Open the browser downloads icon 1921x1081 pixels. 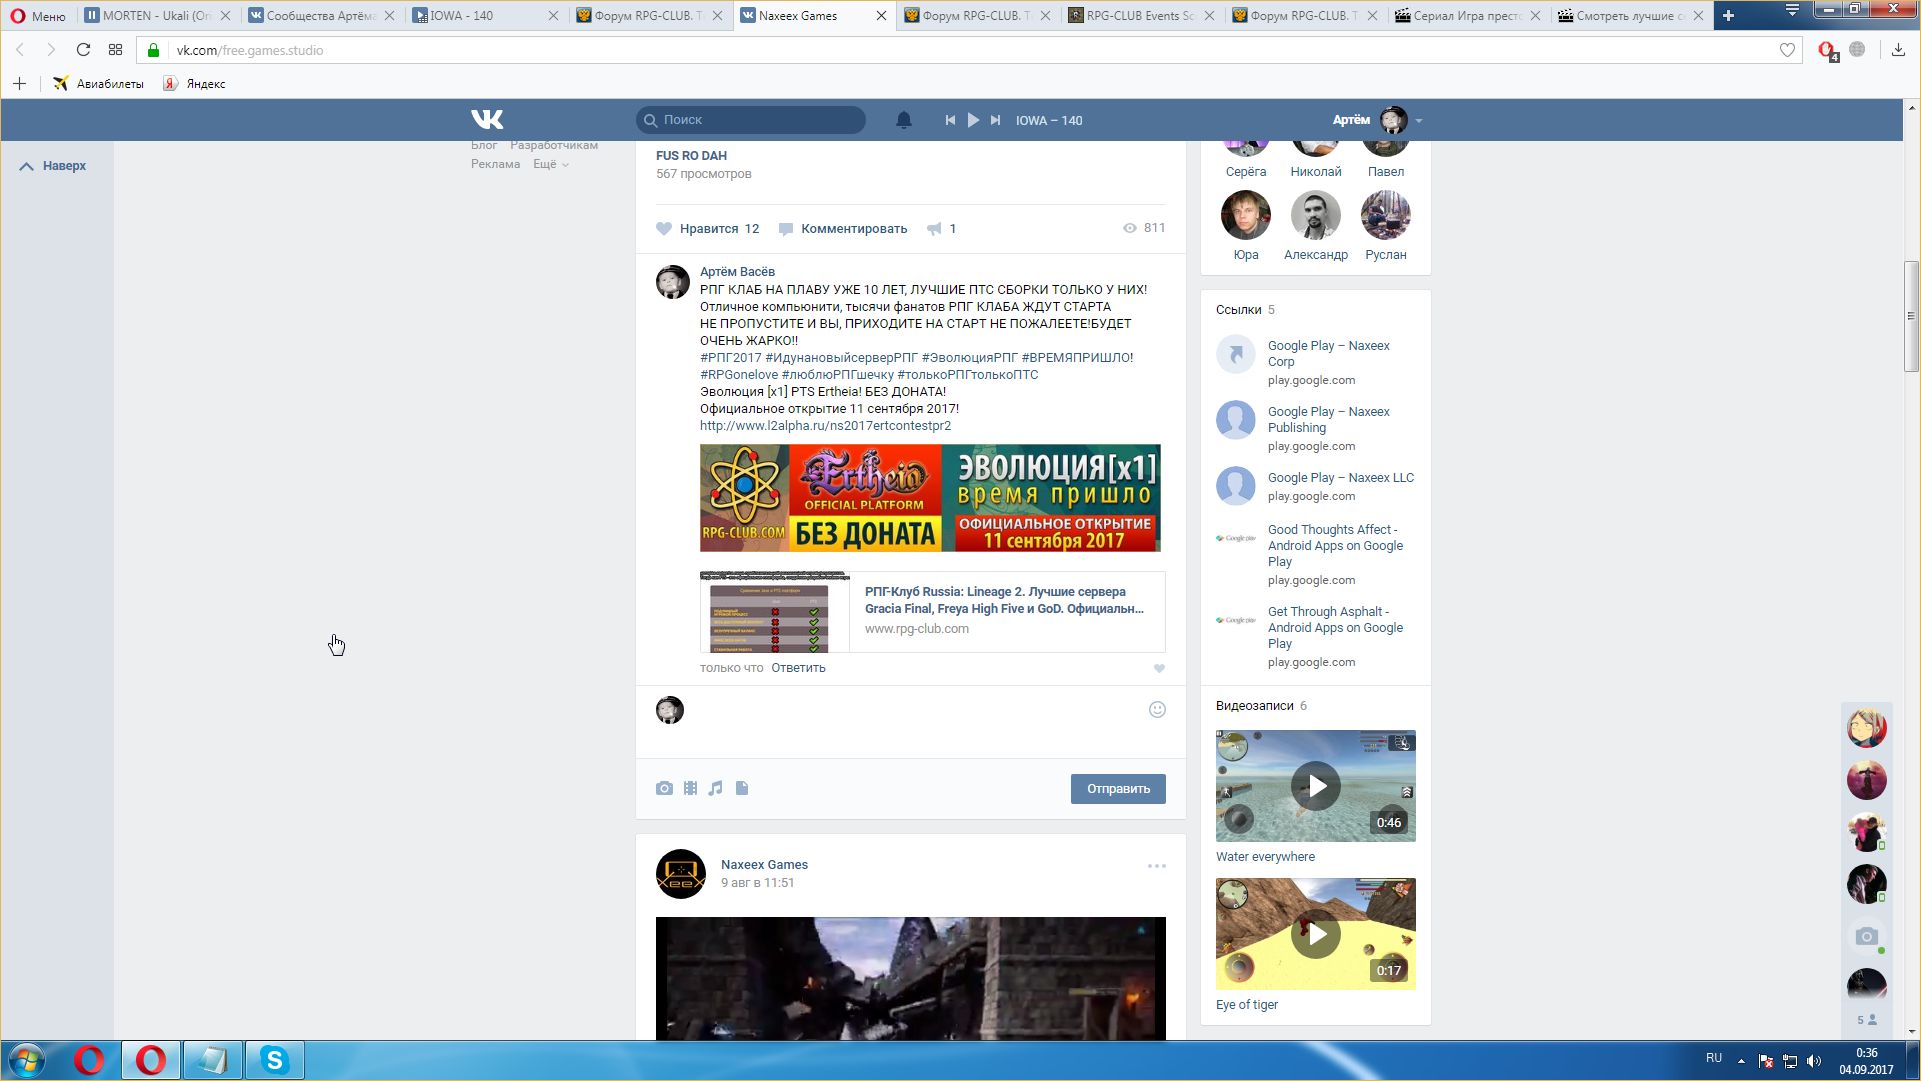[x=1898, y=50]
